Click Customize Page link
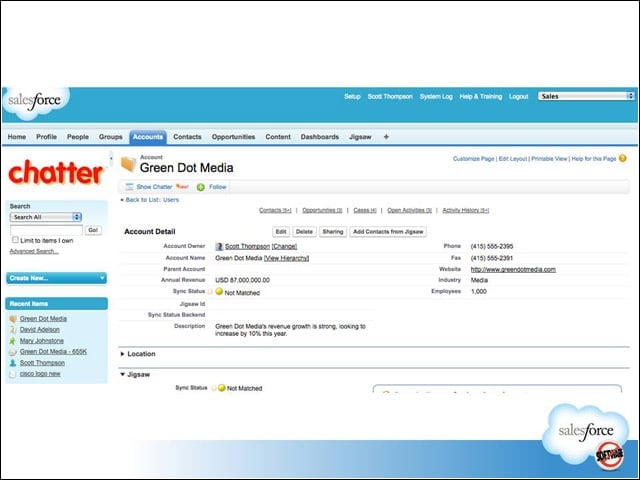The image size is (640, 480). tap(473, 159)
